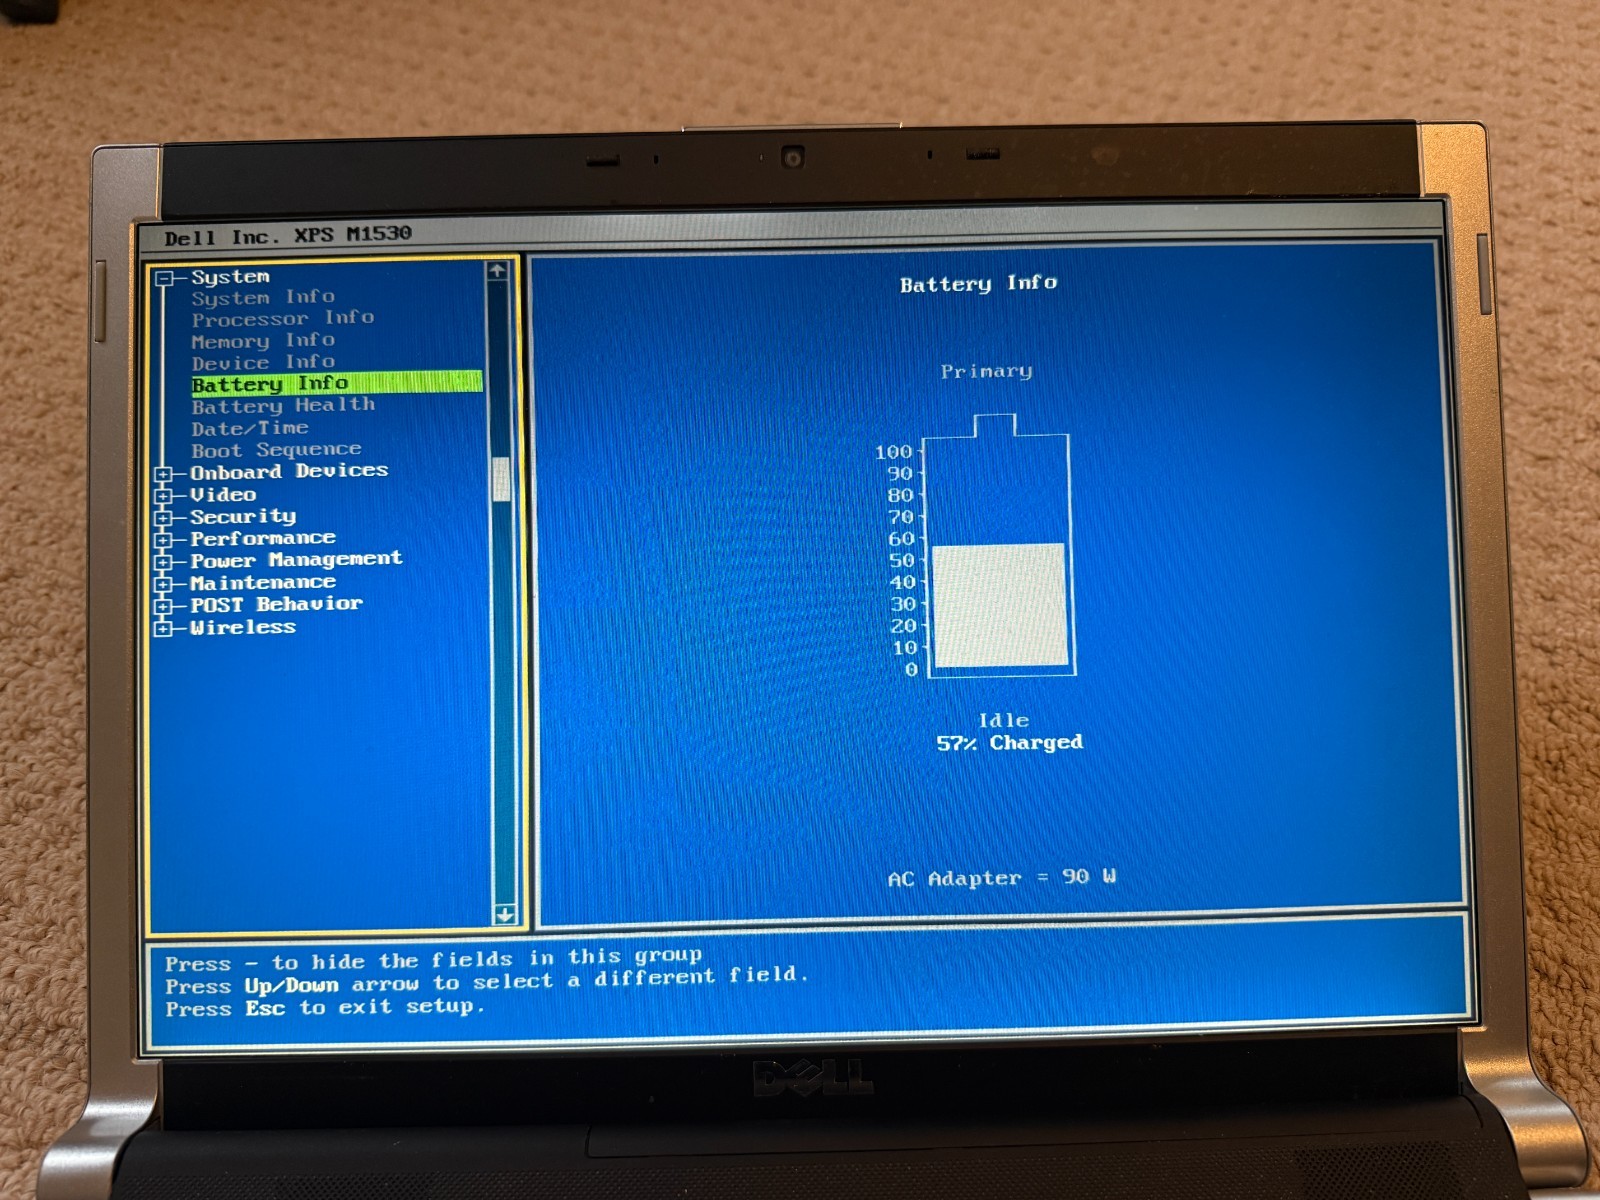Click the Video label

pos(223,495)
